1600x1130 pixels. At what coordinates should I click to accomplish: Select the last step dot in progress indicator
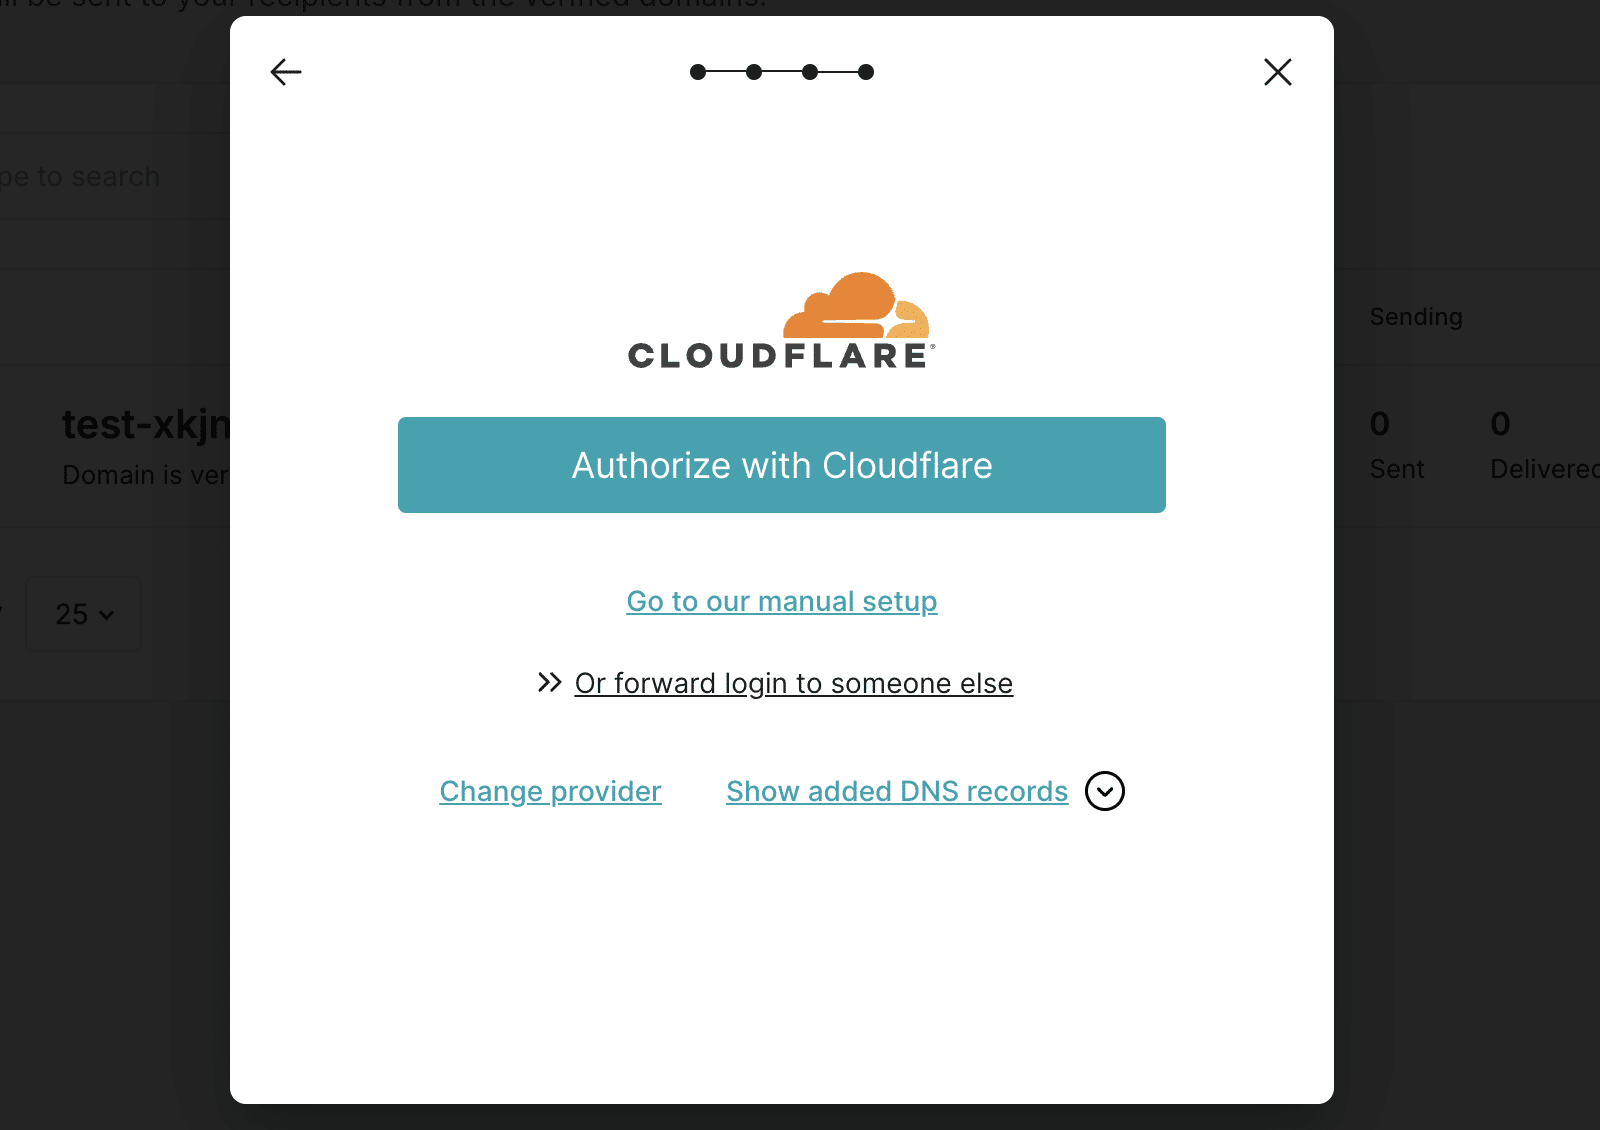pos(866,72)
